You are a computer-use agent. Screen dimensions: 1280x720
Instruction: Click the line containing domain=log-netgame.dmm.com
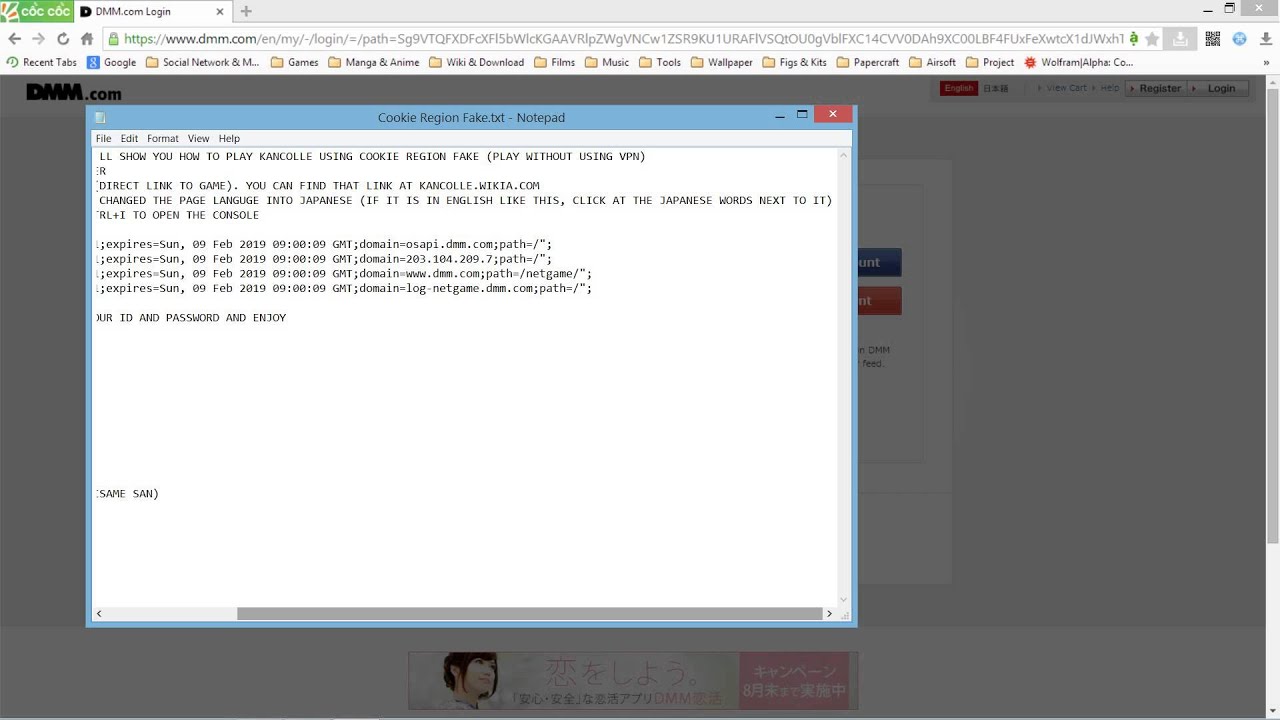pos(344,288)
